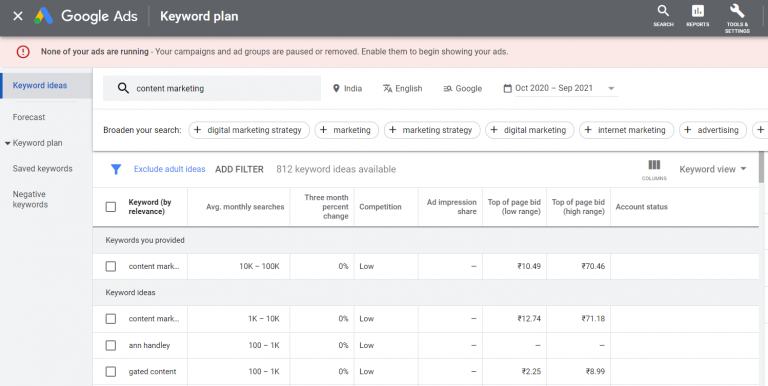Click gated content keyword text
The width and height of the screenshot is (768, 386).
(x=152, y=371)
